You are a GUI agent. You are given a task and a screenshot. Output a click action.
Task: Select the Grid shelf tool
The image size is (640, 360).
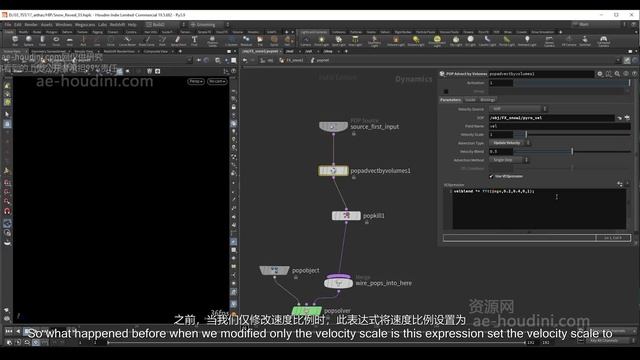pyautogui.click(x=69, y=40)
